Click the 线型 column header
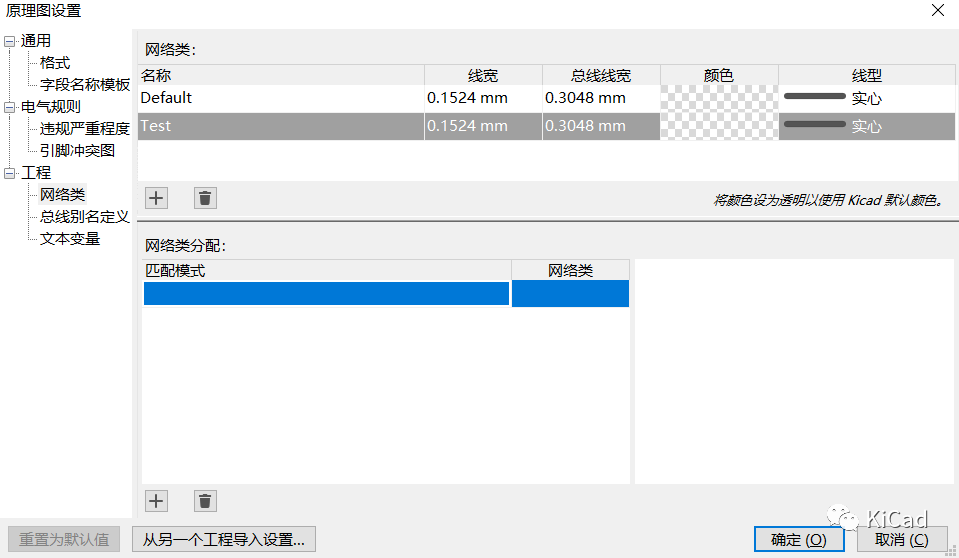Image resolution: width=959 pixels, height=558 pixels. pos(867,75)
